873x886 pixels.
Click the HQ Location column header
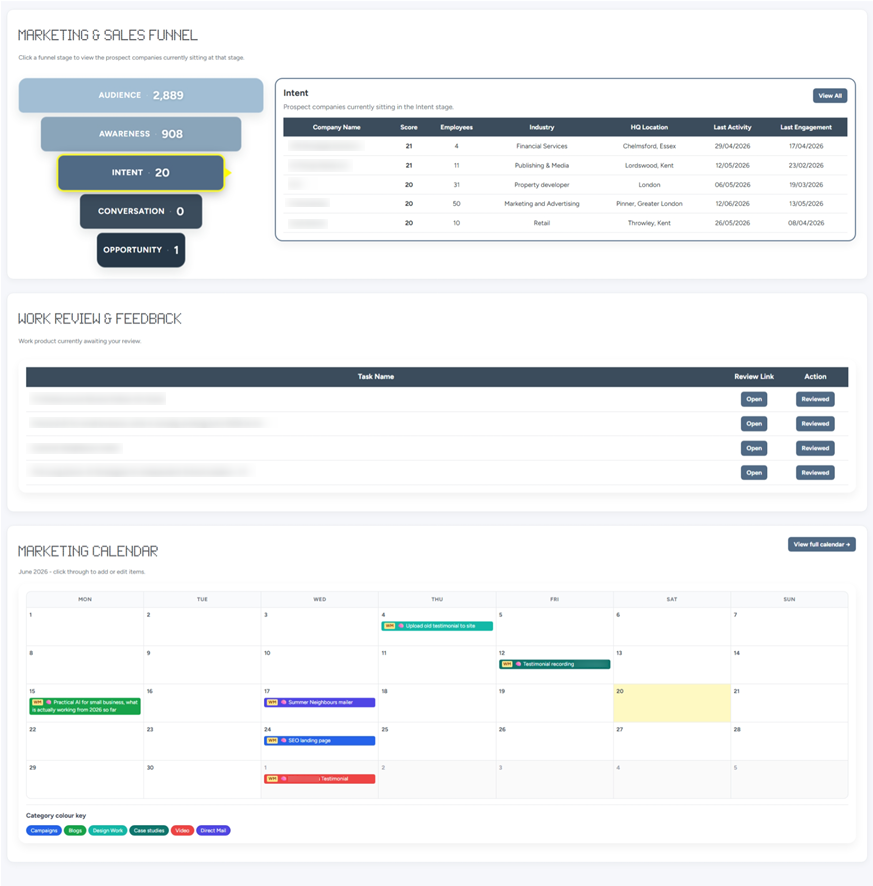coord(649,127)
